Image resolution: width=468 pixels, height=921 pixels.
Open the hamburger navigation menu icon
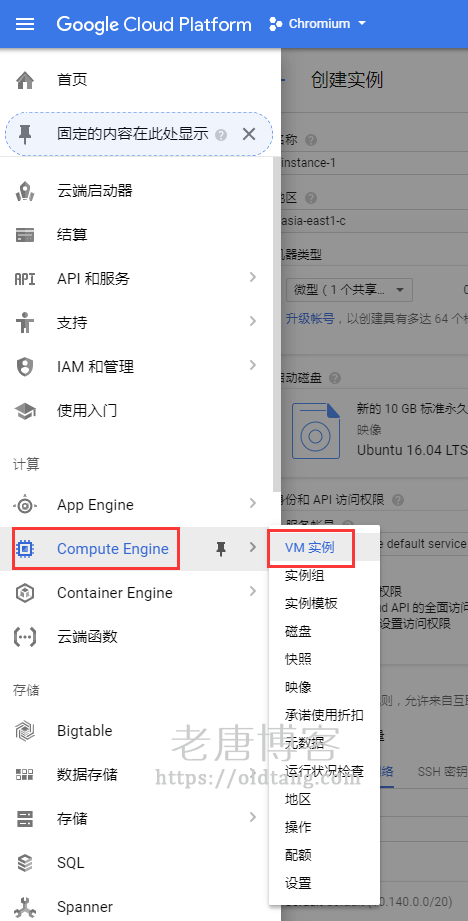click(25, 24)
